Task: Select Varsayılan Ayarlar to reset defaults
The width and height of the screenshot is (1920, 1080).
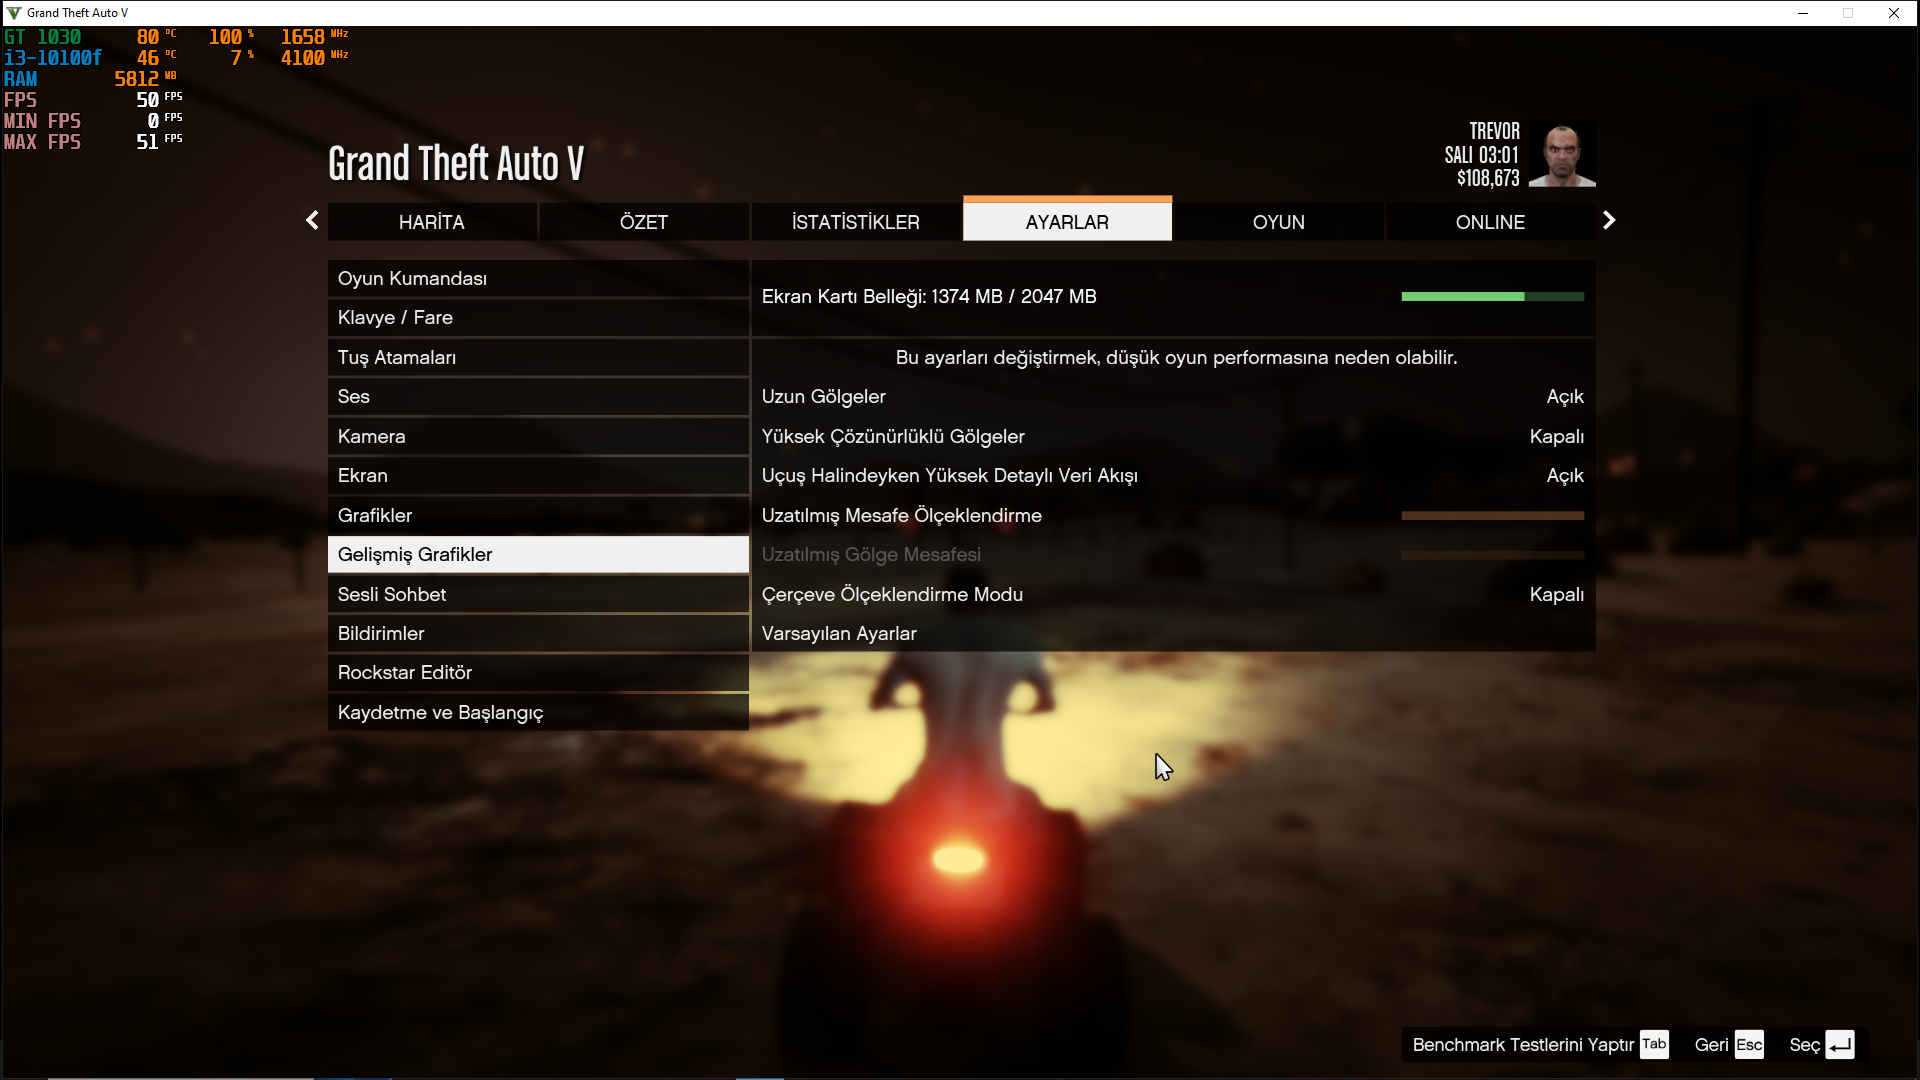Action: click(x=839, y=634)
